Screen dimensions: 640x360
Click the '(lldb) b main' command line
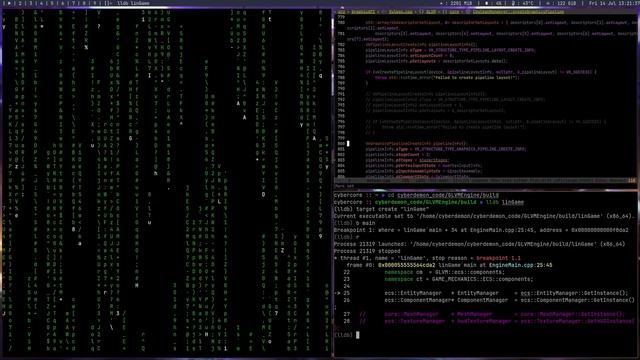pos(354,223)
